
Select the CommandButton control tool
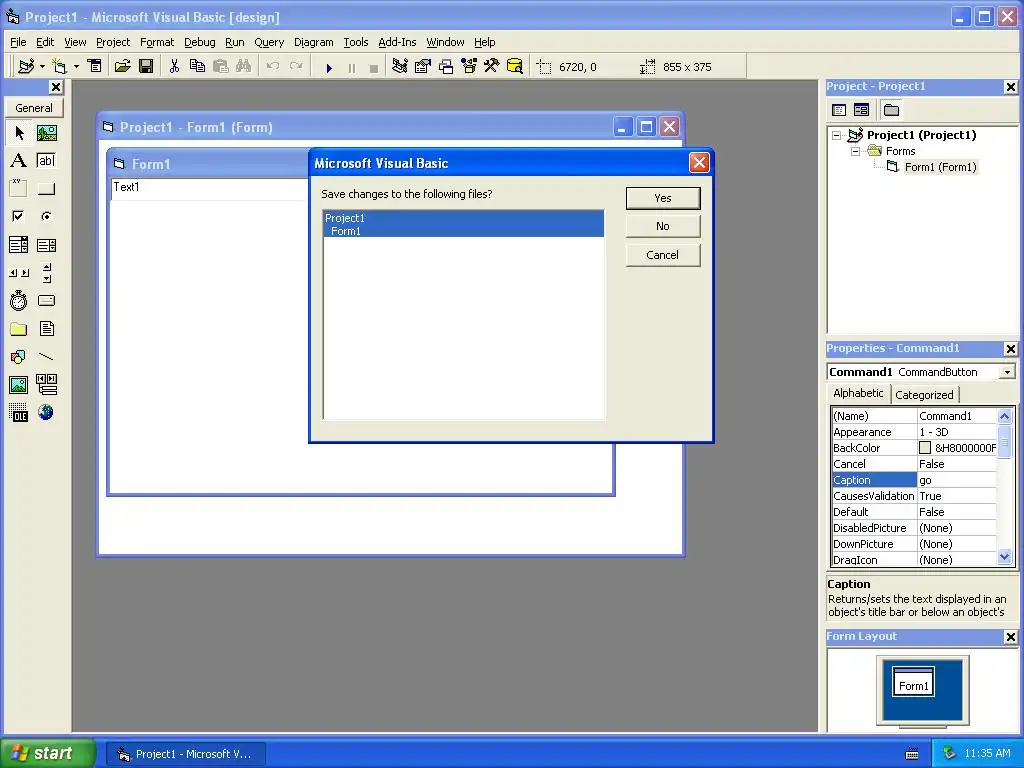(x=46, y=189)
